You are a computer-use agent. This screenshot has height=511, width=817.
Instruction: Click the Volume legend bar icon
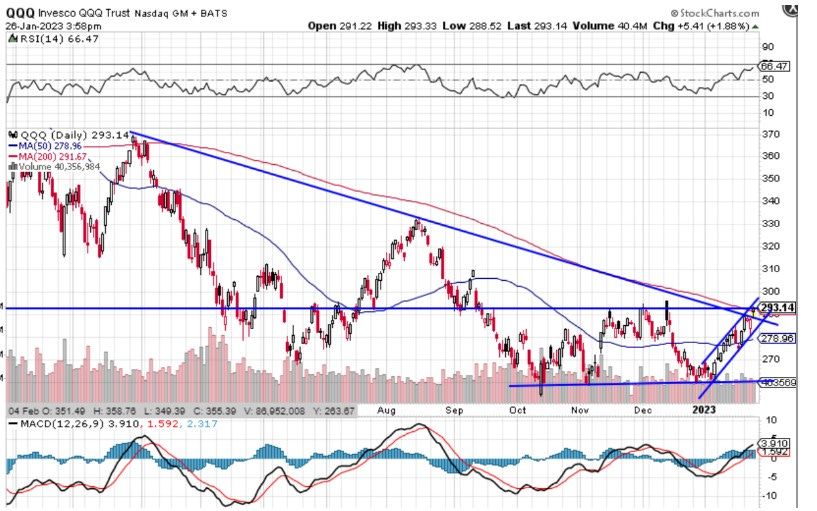point(11,166)
